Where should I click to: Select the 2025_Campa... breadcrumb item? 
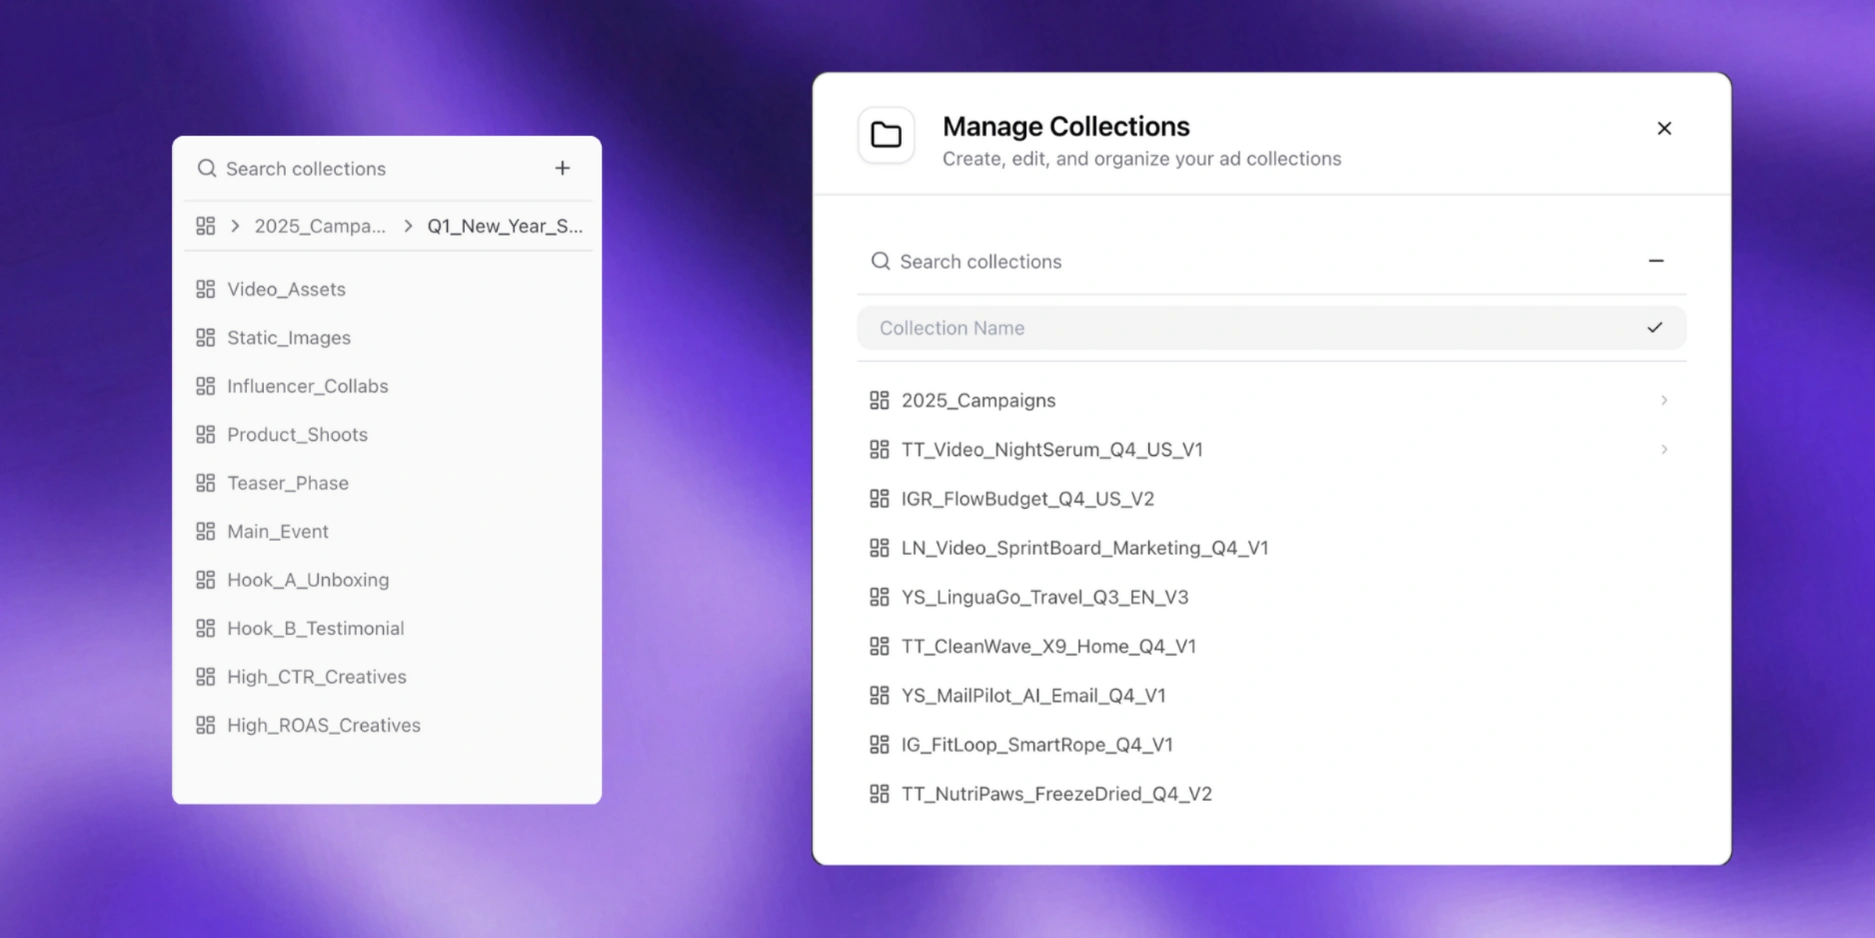(320, 226)
